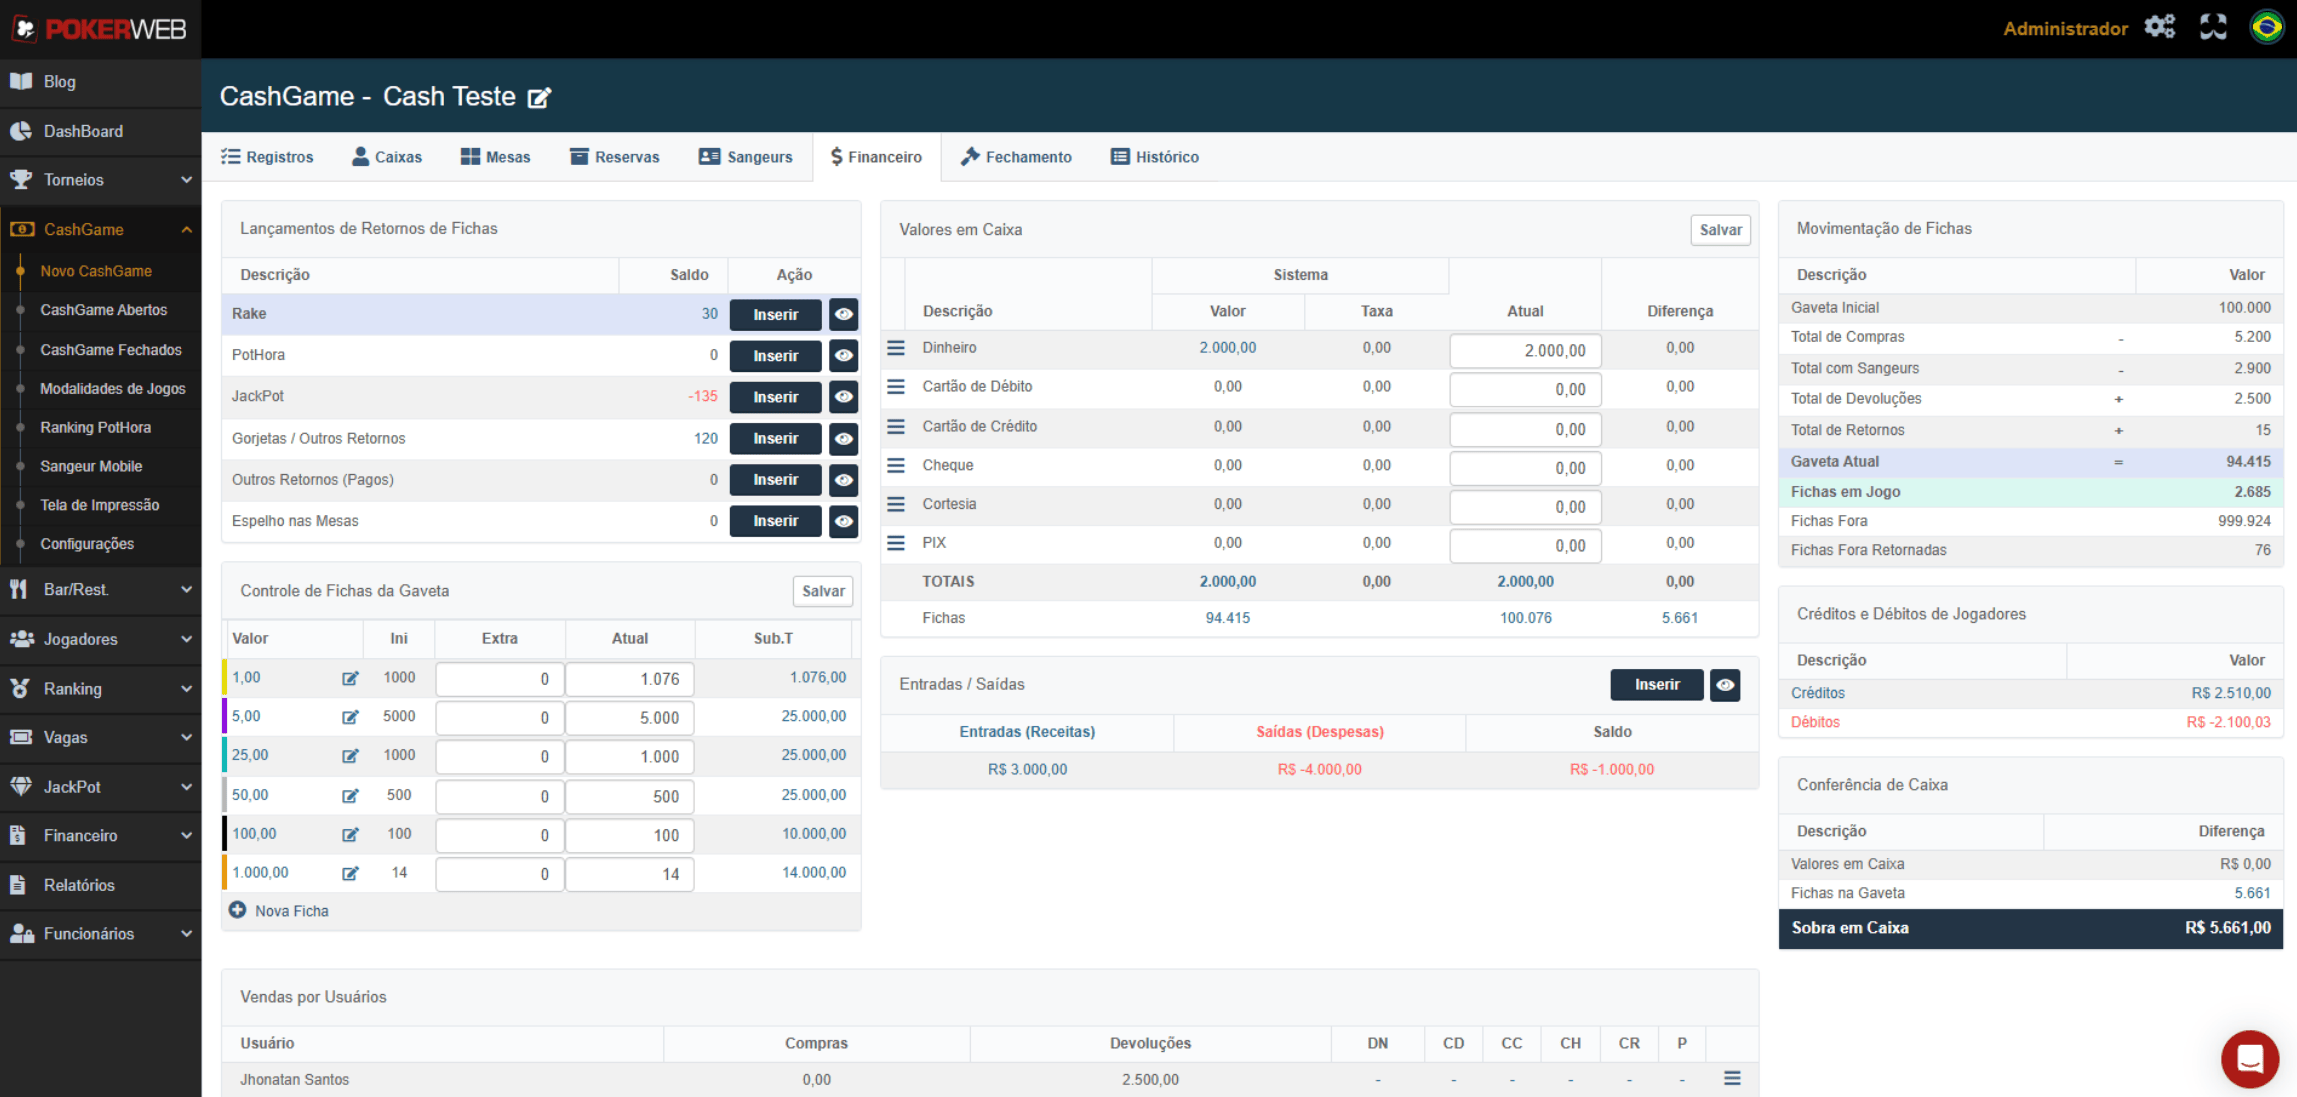This screenshot has width=2297, height=1097.
Task: Click the drag handle icon beside Dinheiro
Action: tap(896, 348)
